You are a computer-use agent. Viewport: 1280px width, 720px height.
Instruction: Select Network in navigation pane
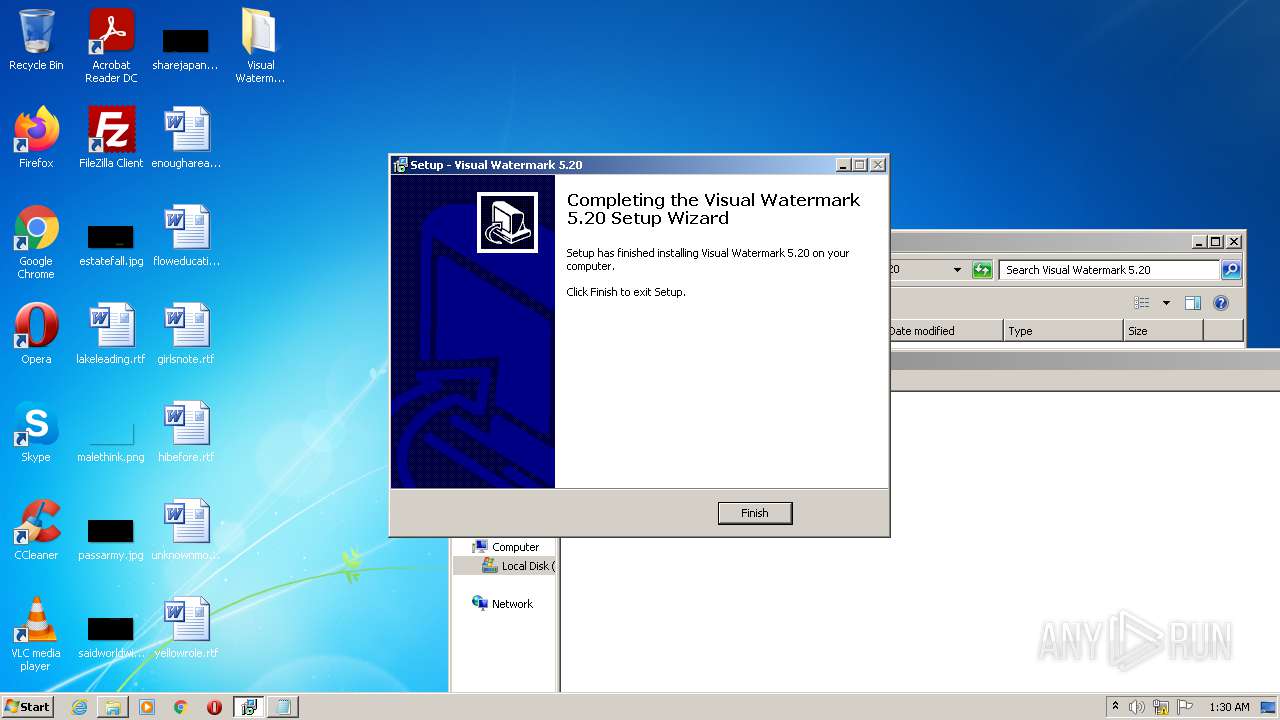tap(503, 604)
